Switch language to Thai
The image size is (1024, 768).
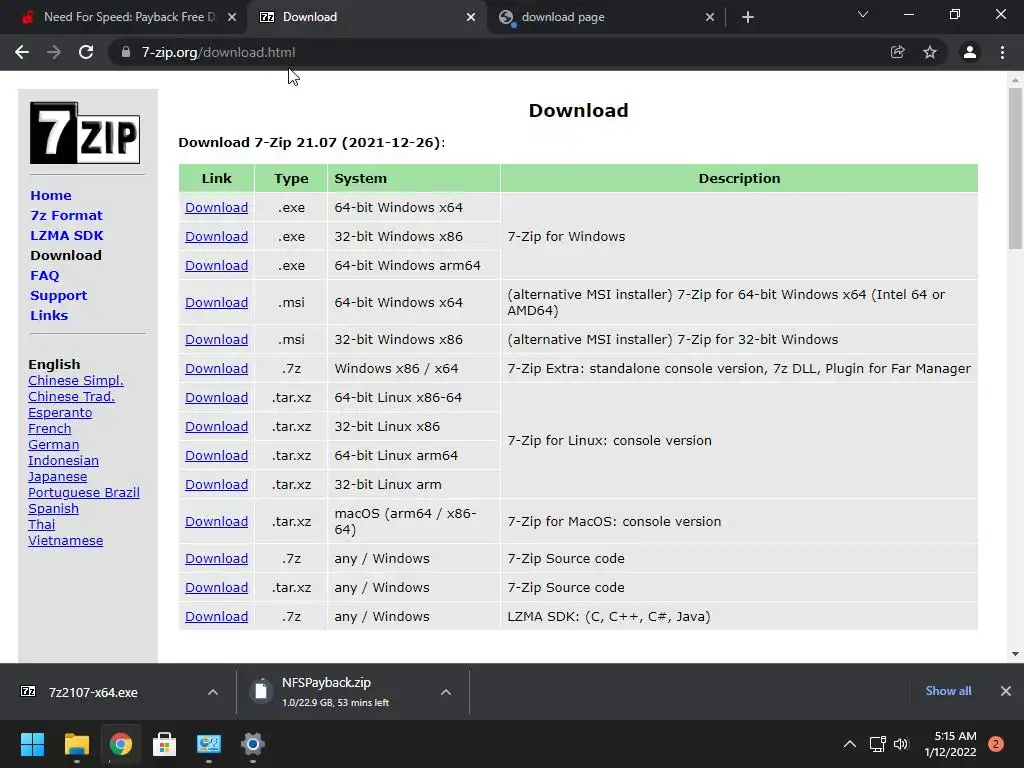point(42,524)
